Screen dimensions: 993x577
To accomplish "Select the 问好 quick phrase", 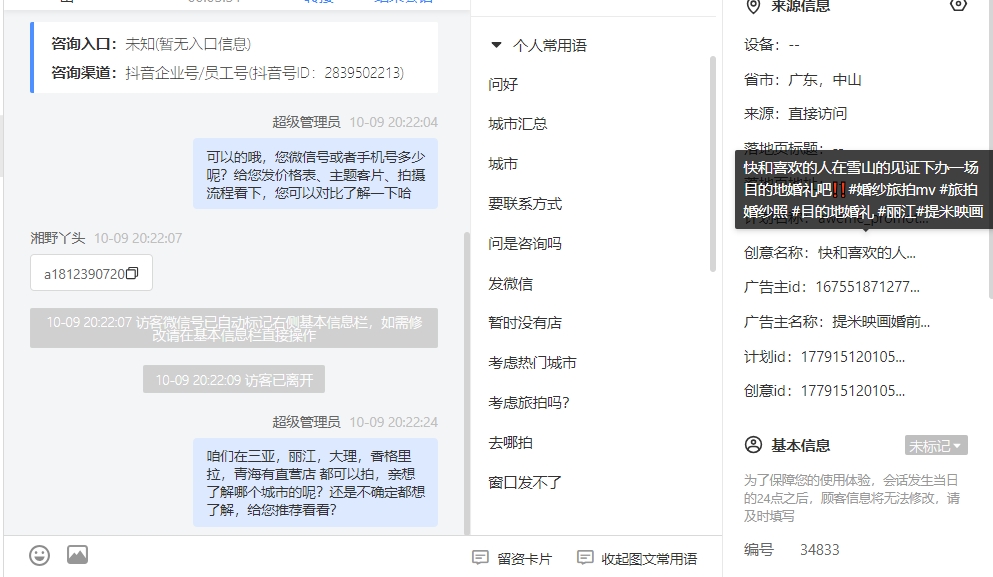I will (x=503, y=84).
